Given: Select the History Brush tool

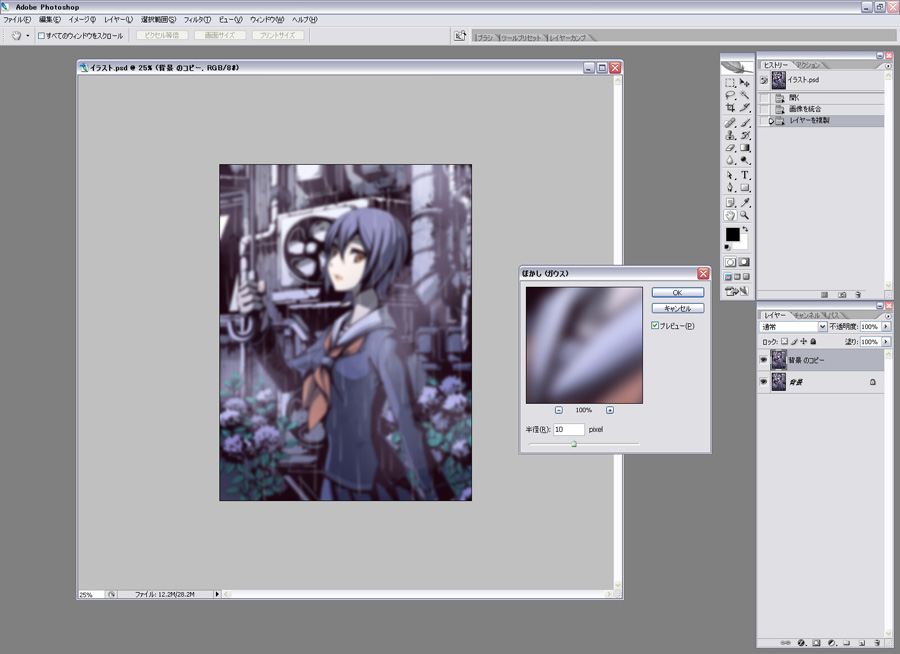Looking at the screenshot, I should point(744,136).
